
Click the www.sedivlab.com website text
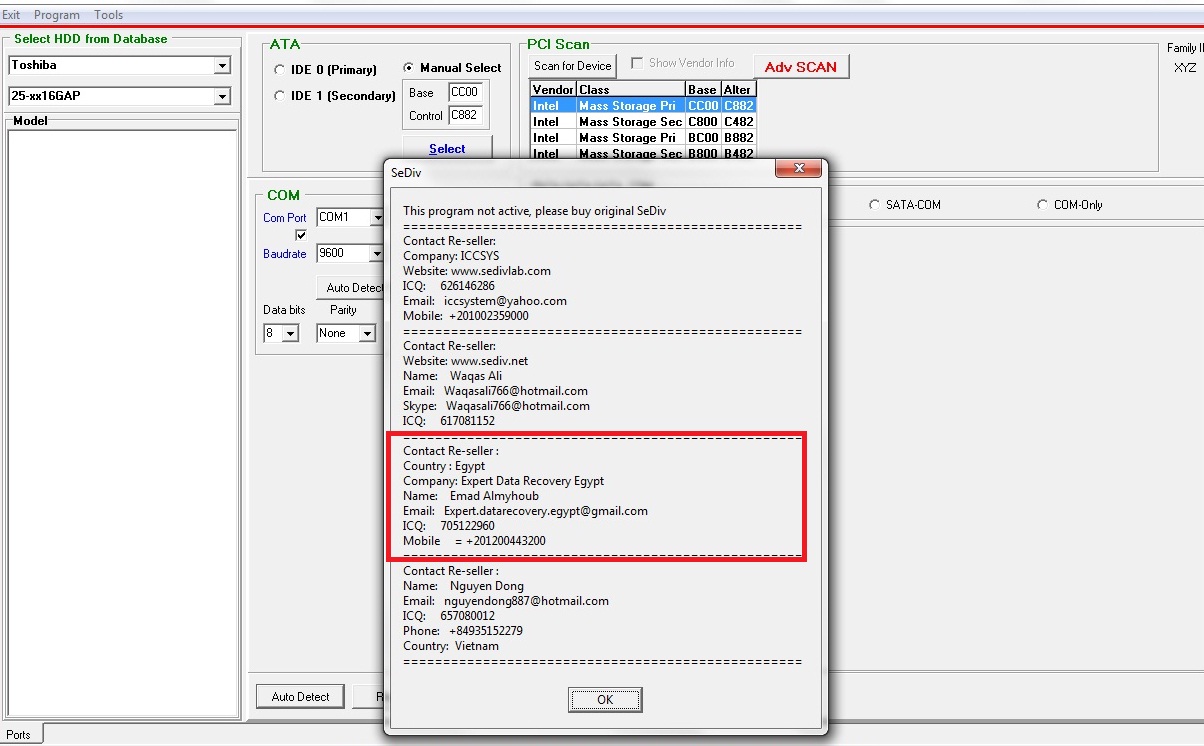pos(500,271)
